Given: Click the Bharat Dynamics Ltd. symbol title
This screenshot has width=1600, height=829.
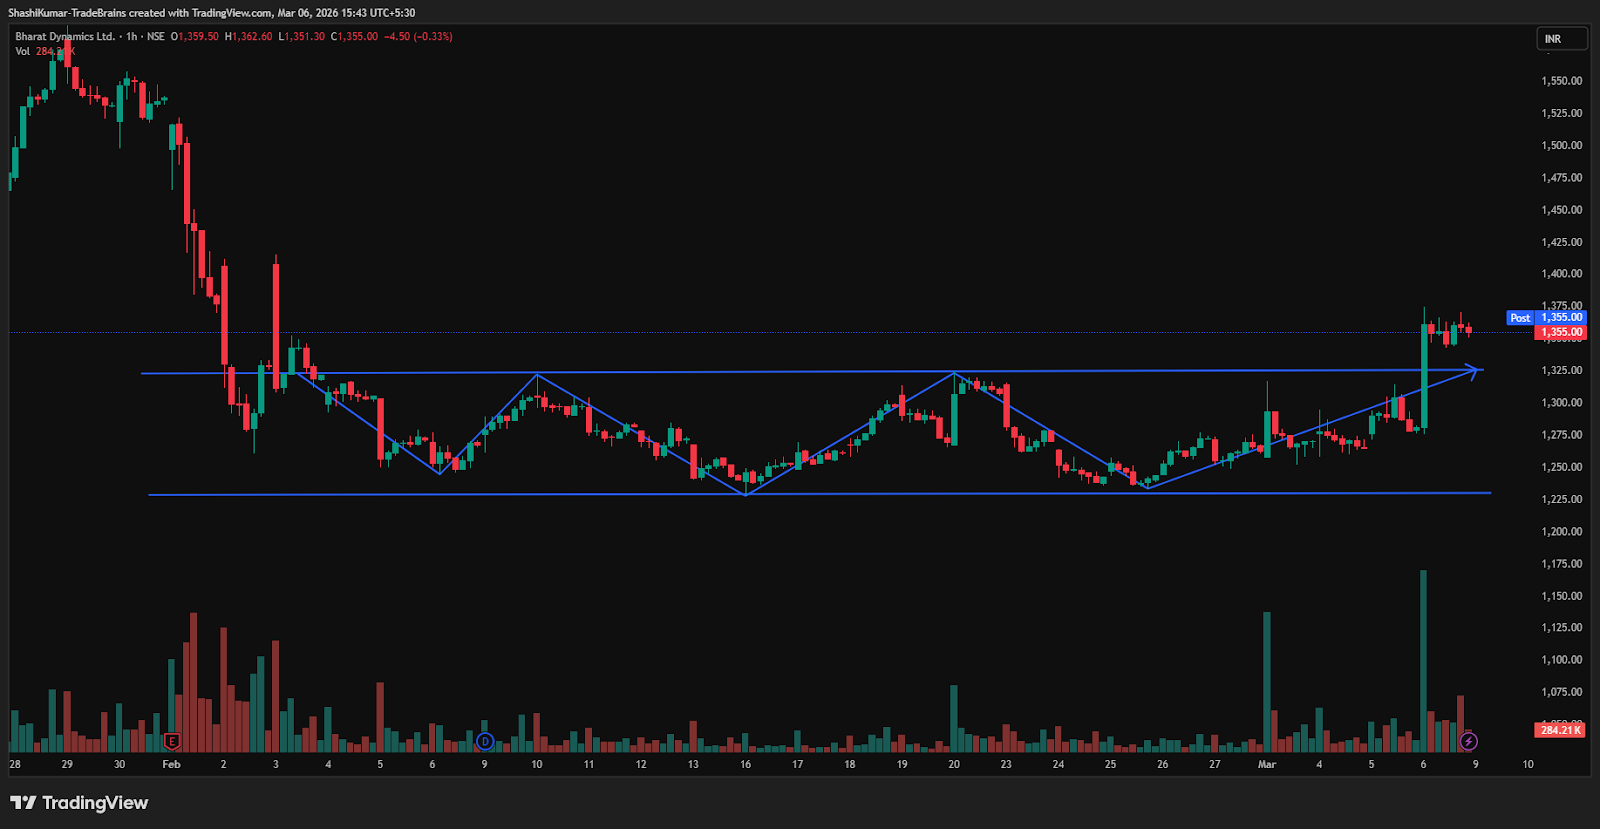Looking at the screenshot, I should 65,37.
